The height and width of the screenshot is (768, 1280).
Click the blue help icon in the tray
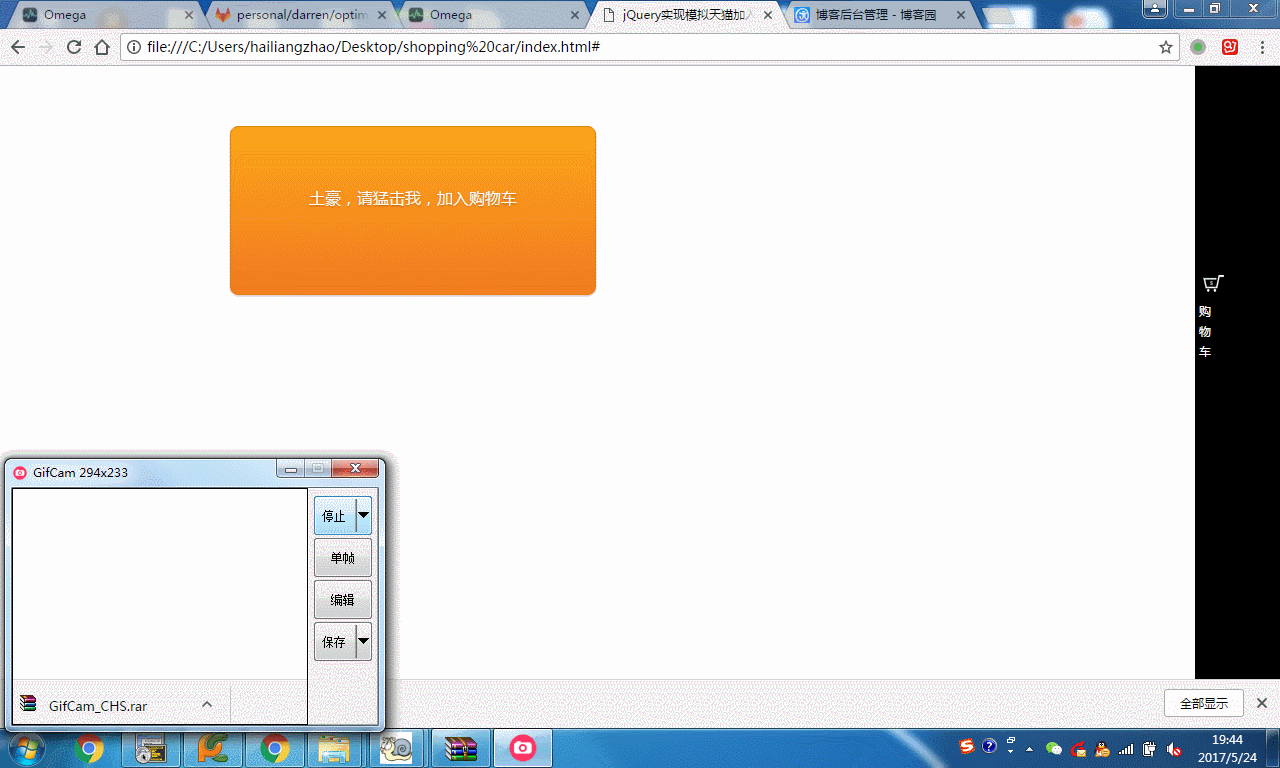(x=989, y=746)
